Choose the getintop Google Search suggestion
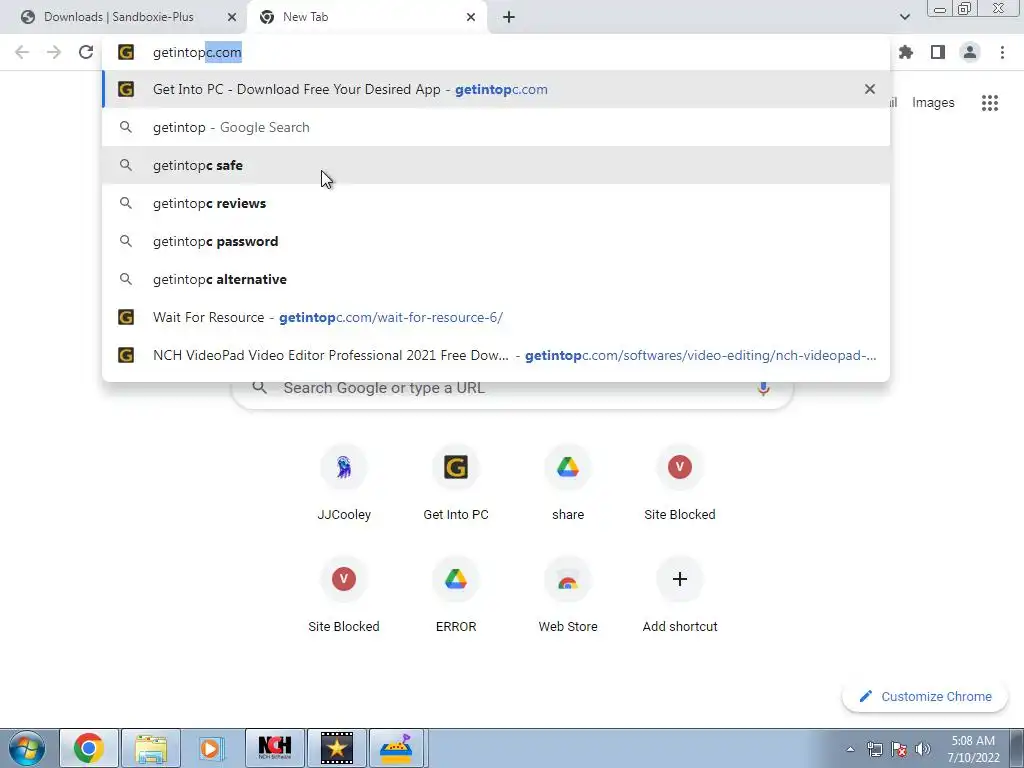 click(496, 127)
